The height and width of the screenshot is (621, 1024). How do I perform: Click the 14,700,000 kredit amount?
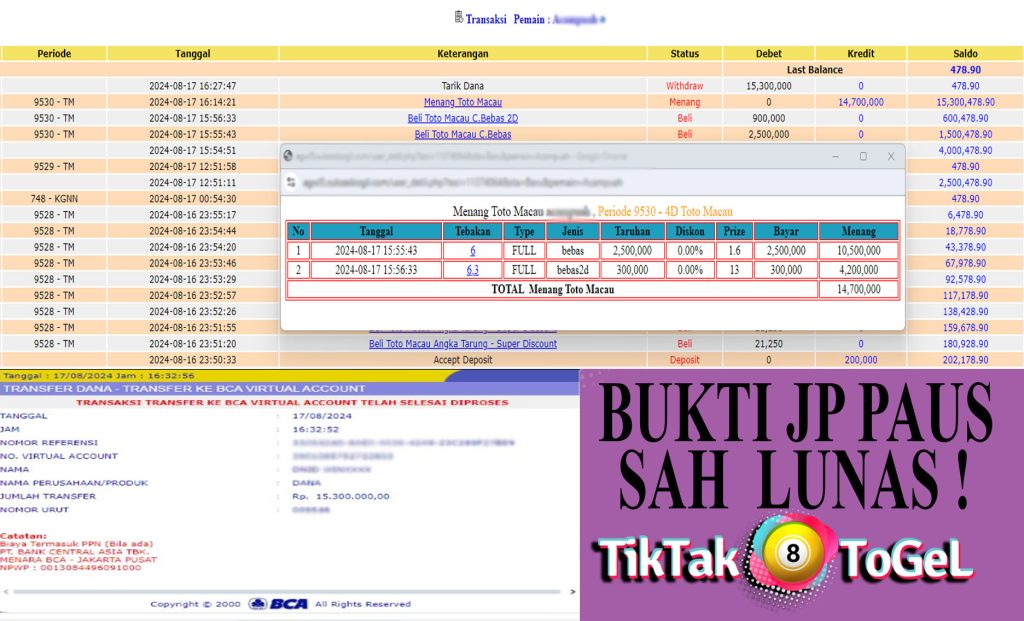[x=860, y=102]
